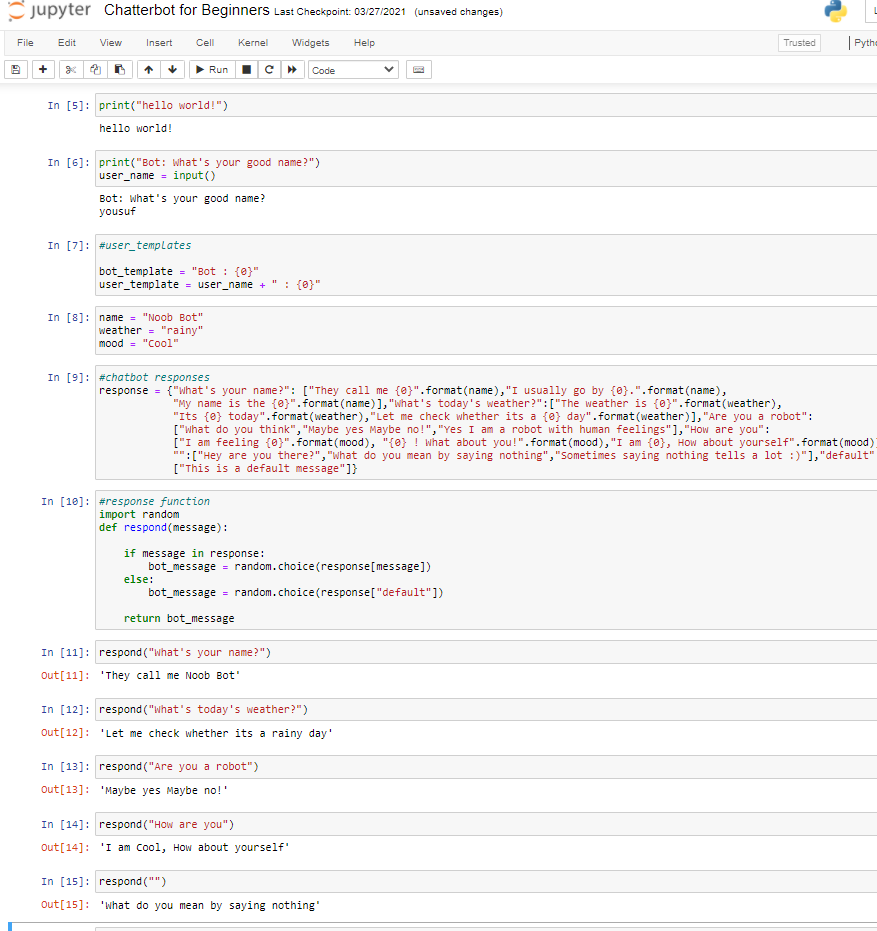Select the cell respond("")
This screenshot has height=931, width=877.
click(486, 881)
